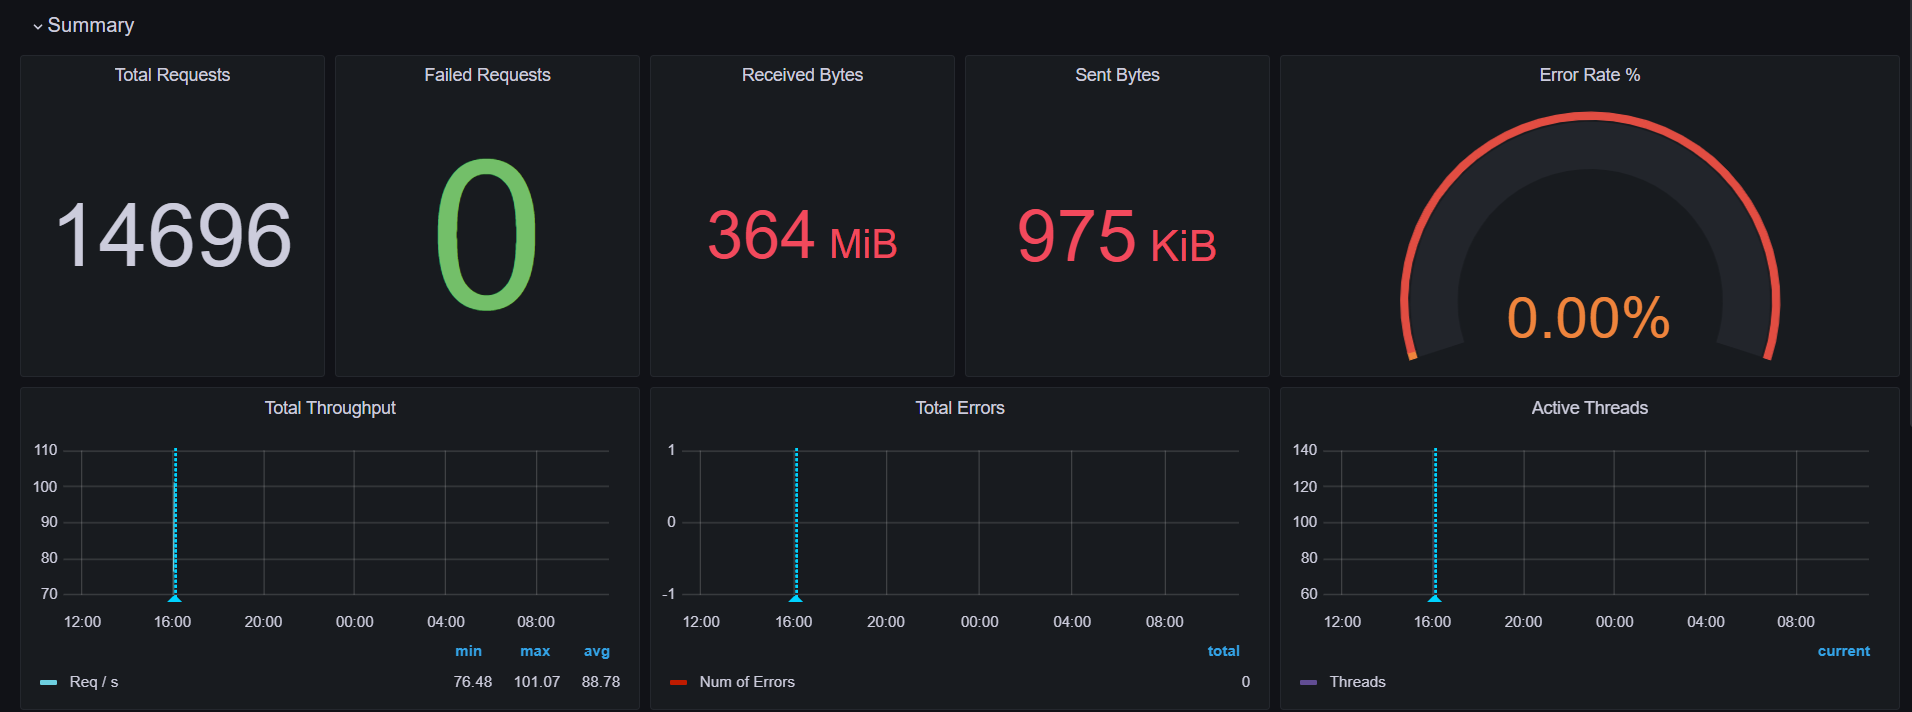The width and height of the screenshot is (1912, 712).
Task: Sort Total Errors legend by total
Action: [1223, 651]
